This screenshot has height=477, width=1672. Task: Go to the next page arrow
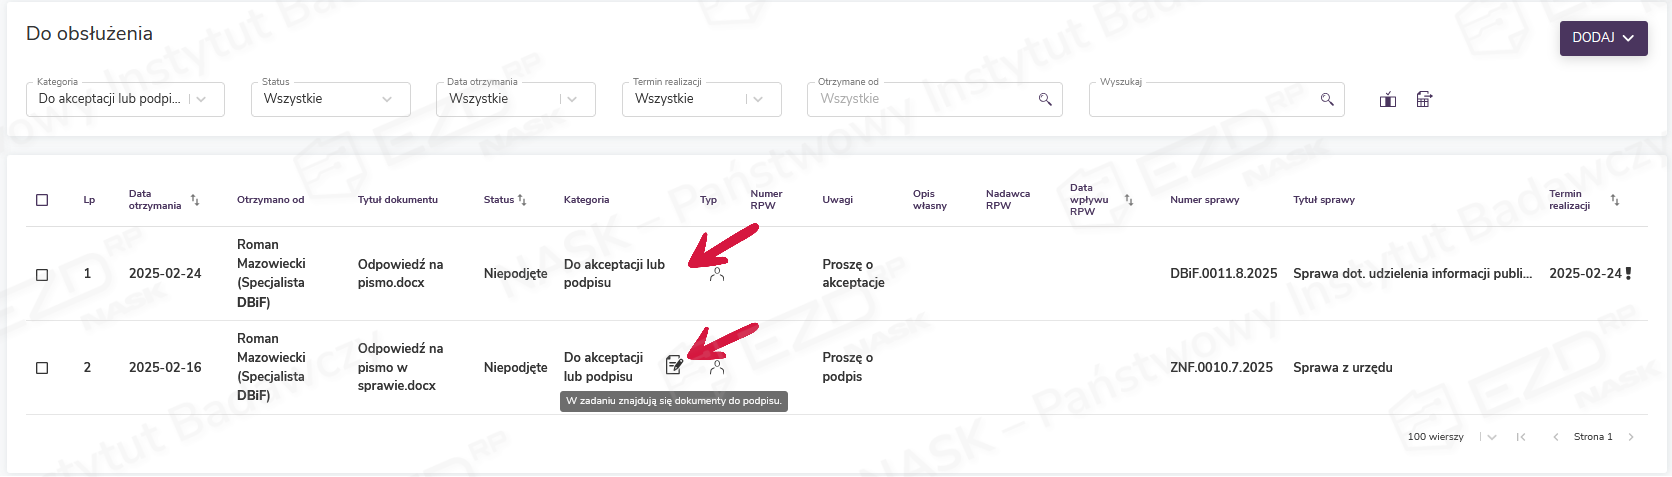[x=1631, y=437]
